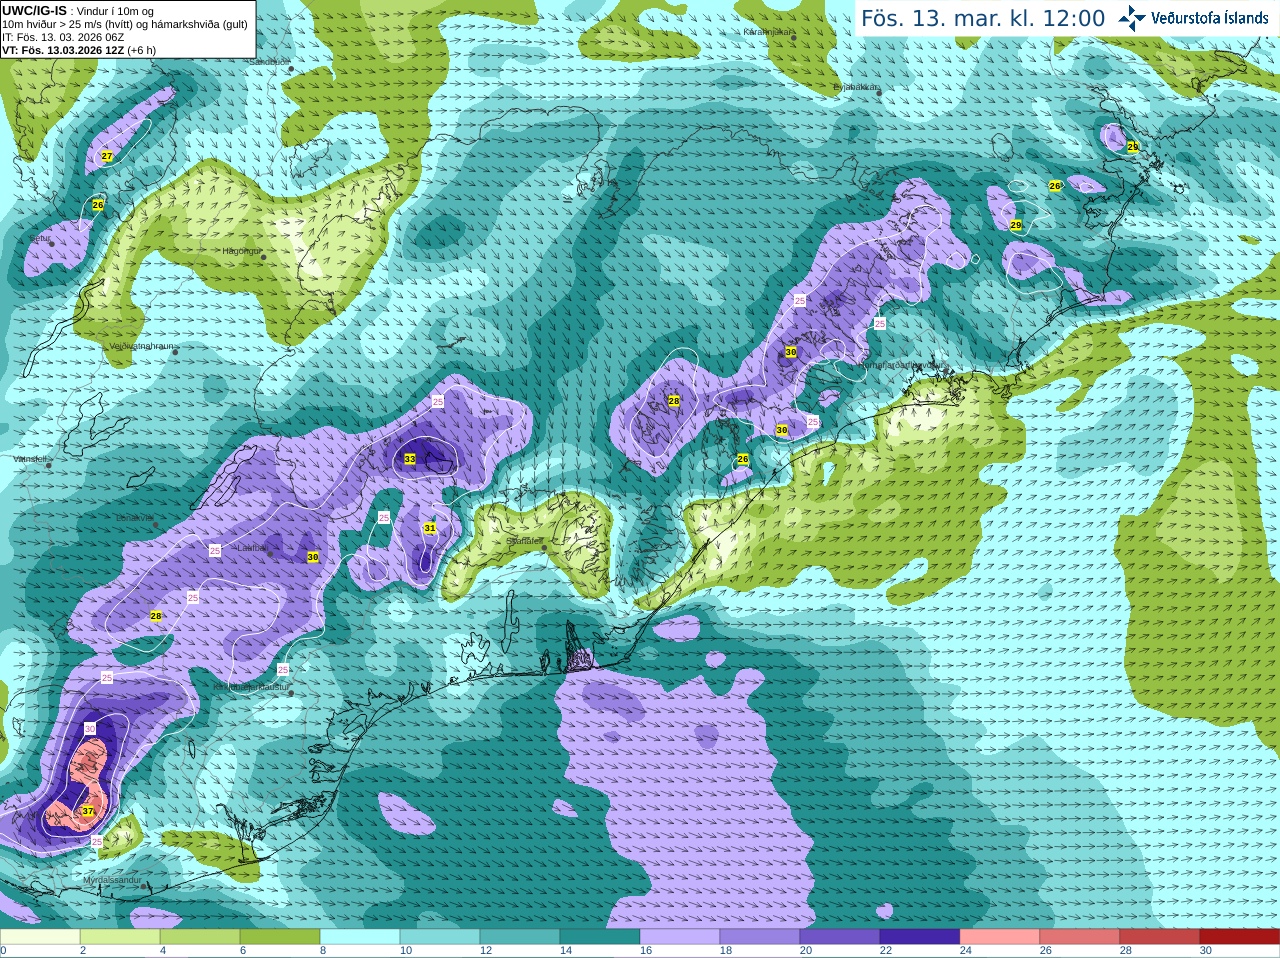Click the VT: Fös. 13.03.2026 12Z line
Viewport: 1280px width, 958px height.
63,50
